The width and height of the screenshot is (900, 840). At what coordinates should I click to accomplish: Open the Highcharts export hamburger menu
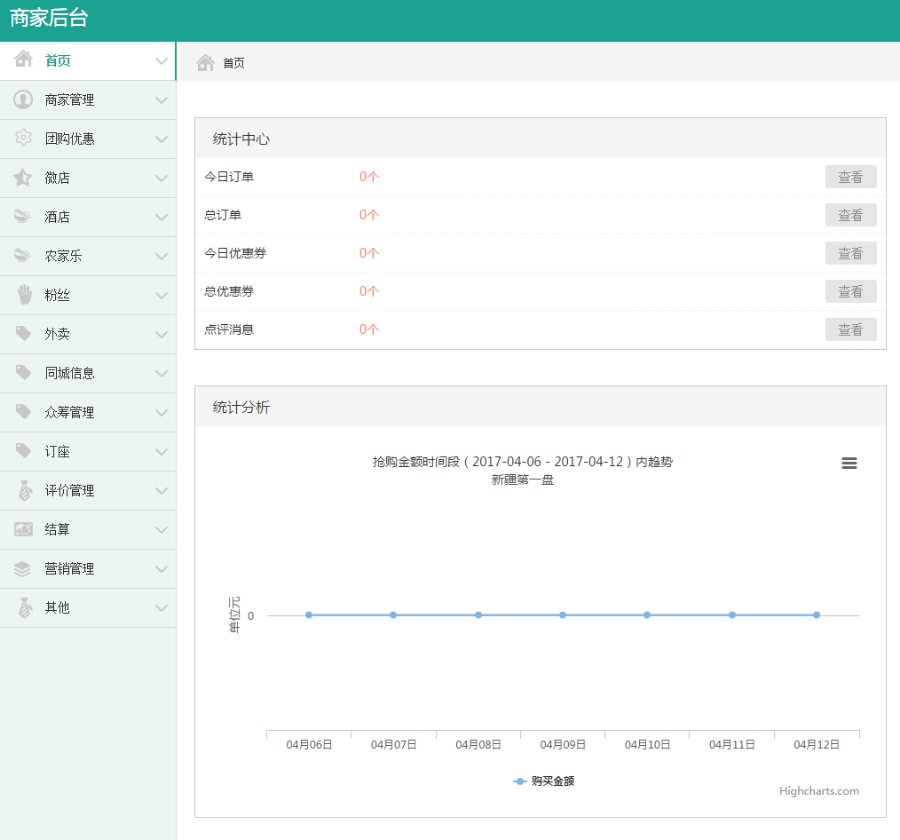pos(849,463)
